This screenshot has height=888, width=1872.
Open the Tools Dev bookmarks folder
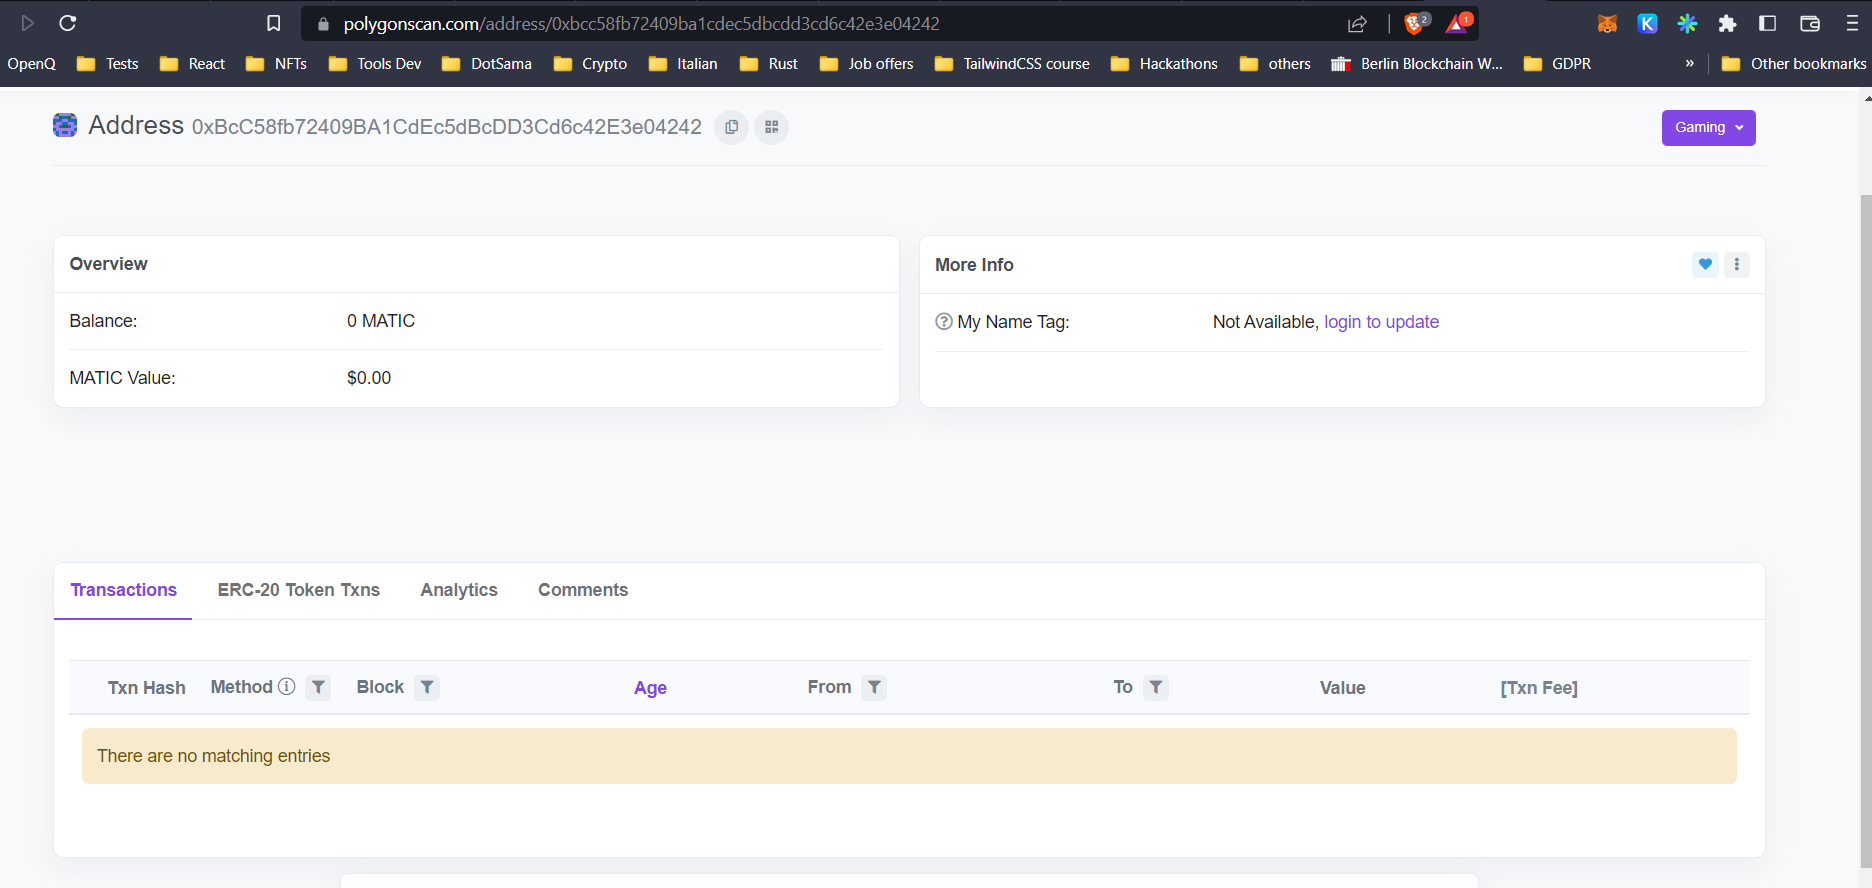point(375,63)
